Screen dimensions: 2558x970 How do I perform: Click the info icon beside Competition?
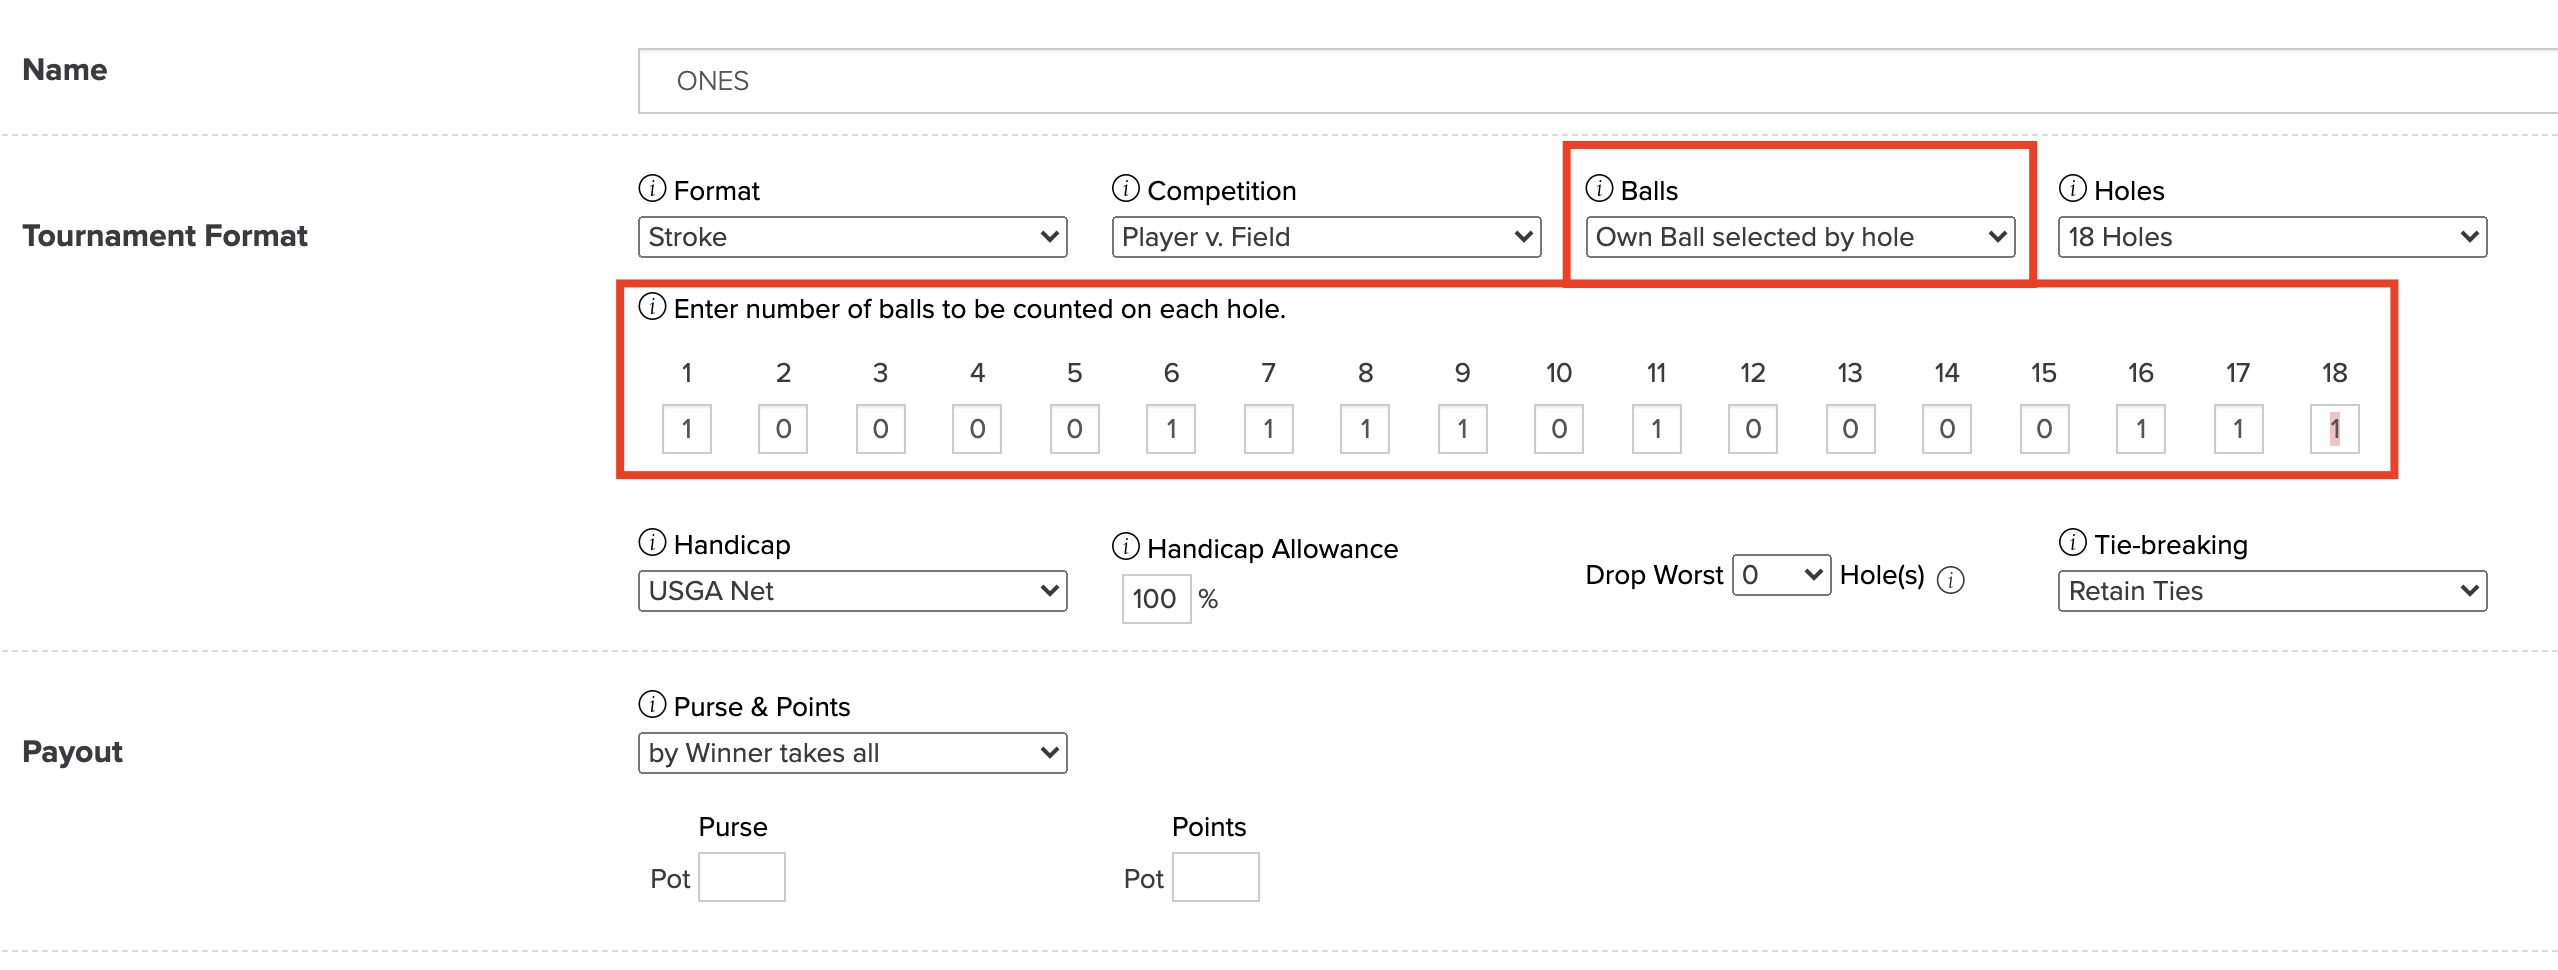(x=1126, y=188)
